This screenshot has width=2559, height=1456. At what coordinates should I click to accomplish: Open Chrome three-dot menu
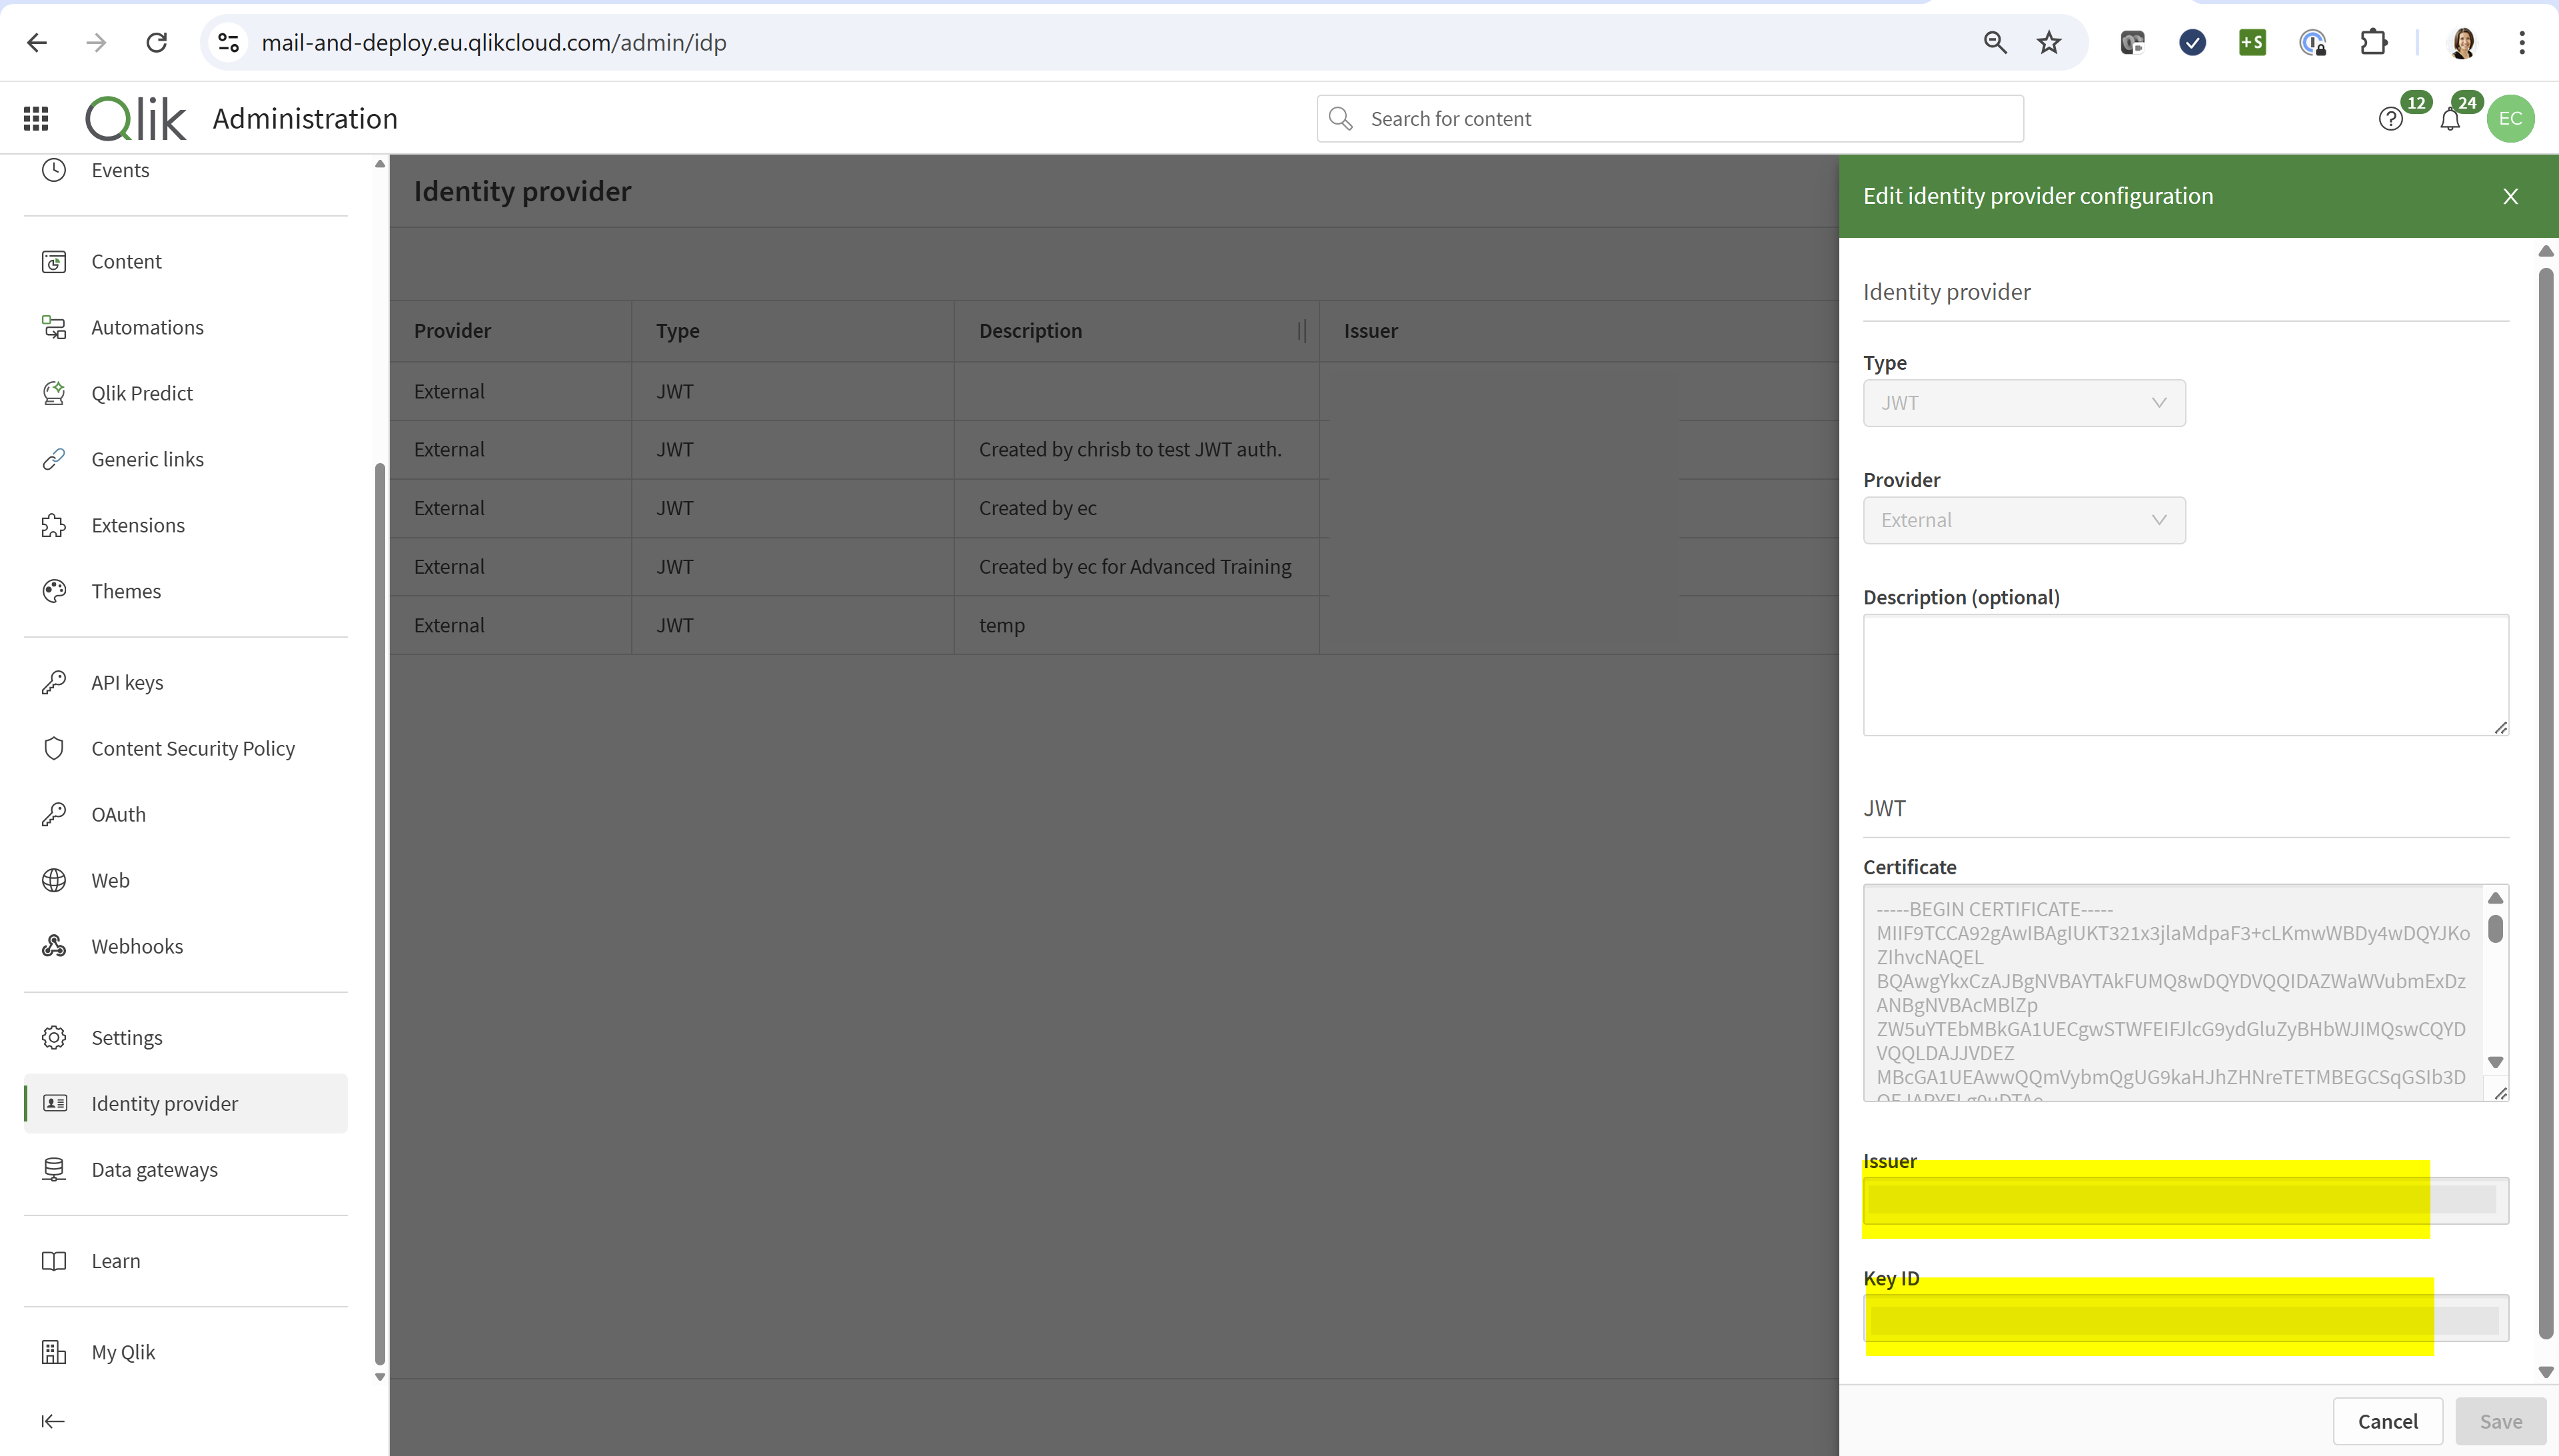(2522, 42)
